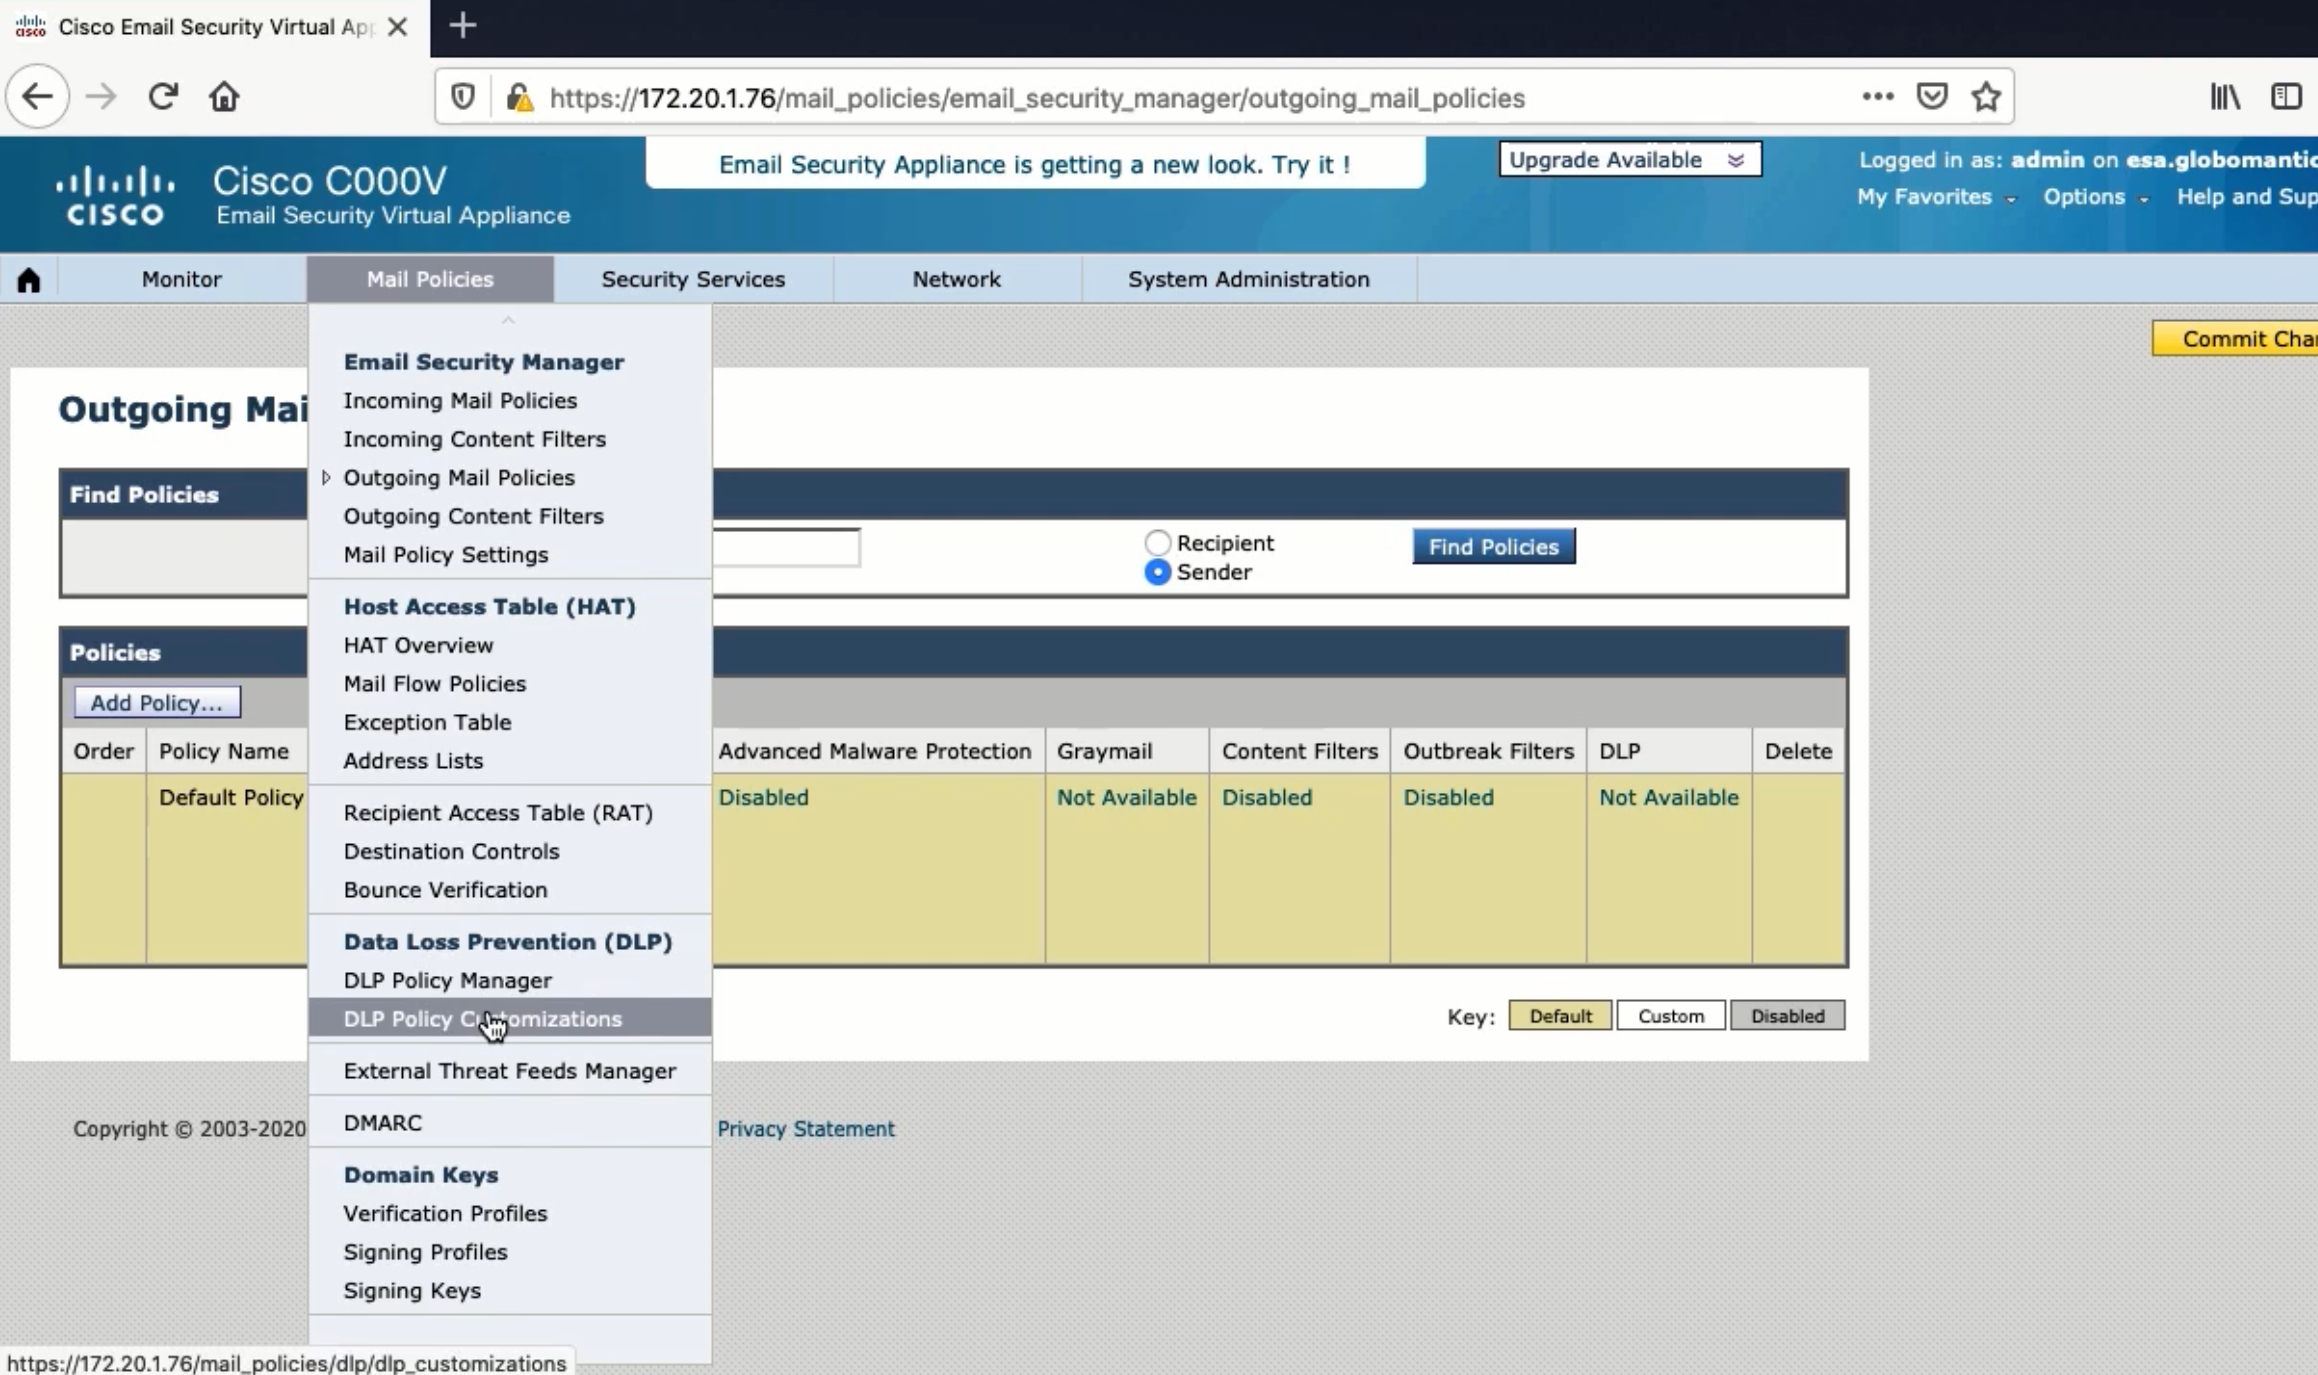
Task: Click Disabled under Content Filters
Action: coord(1267,798)
